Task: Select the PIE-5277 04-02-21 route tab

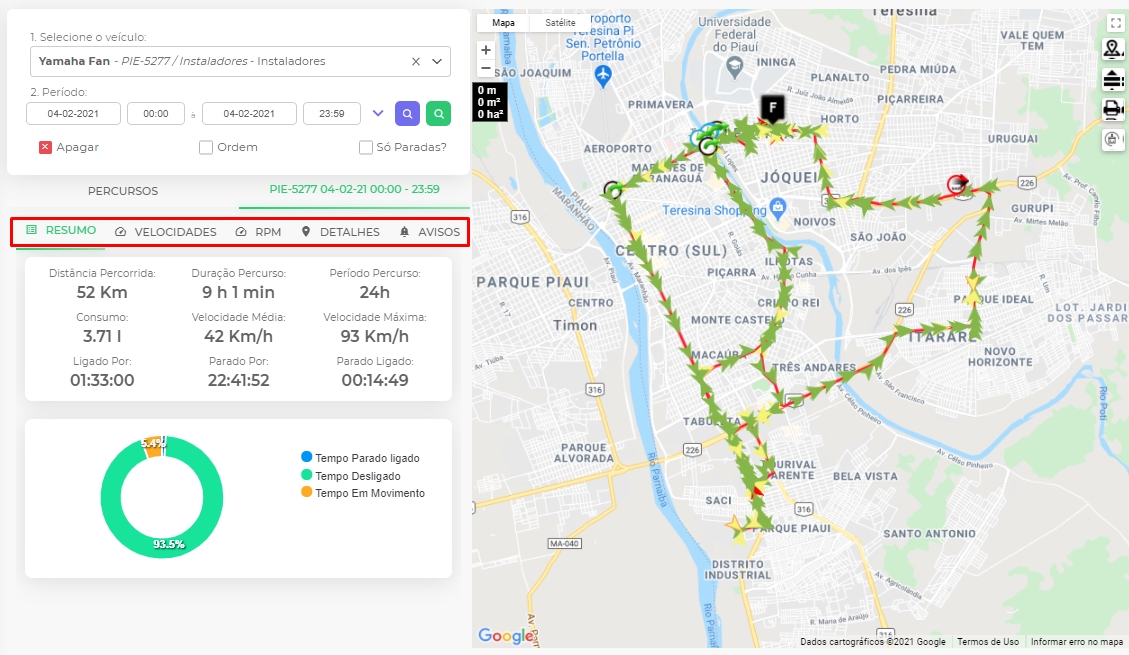Action: pyautogui.click(x=354, y=189)
